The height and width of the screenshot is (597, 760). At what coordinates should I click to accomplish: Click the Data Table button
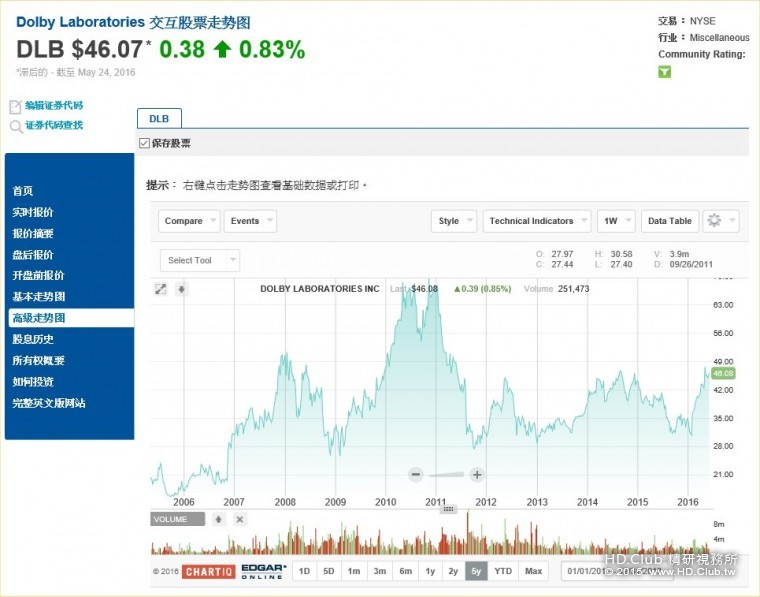tap(669, 221)
